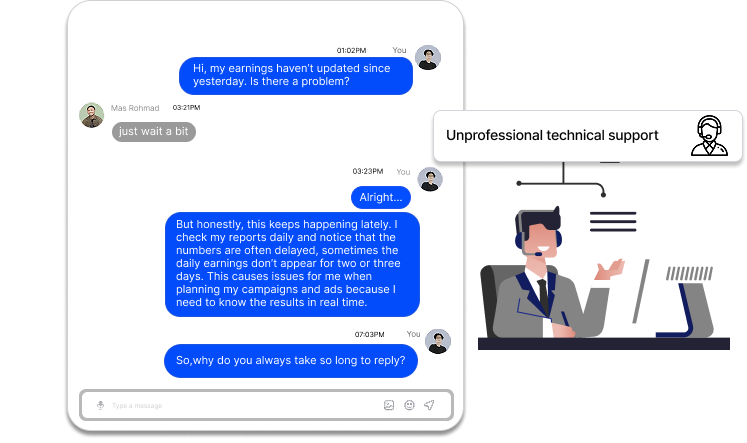Click your avatar beside the 01:02PM message
747x443 pixels.
pyautogui.click(x=428, y=58)
